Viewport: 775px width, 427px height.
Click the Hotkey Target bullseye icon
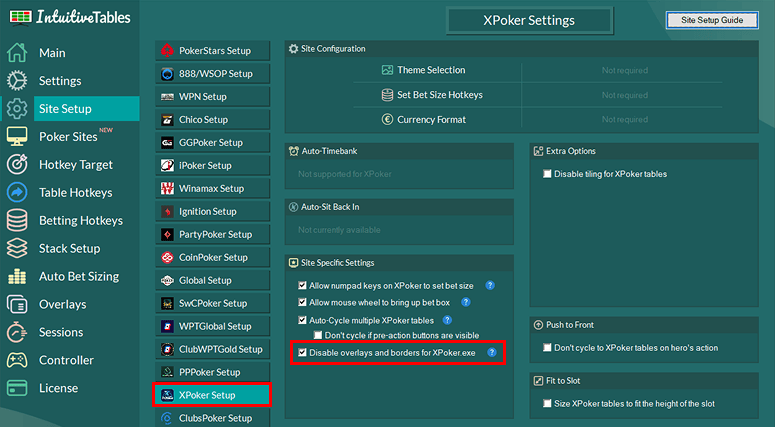17,165
